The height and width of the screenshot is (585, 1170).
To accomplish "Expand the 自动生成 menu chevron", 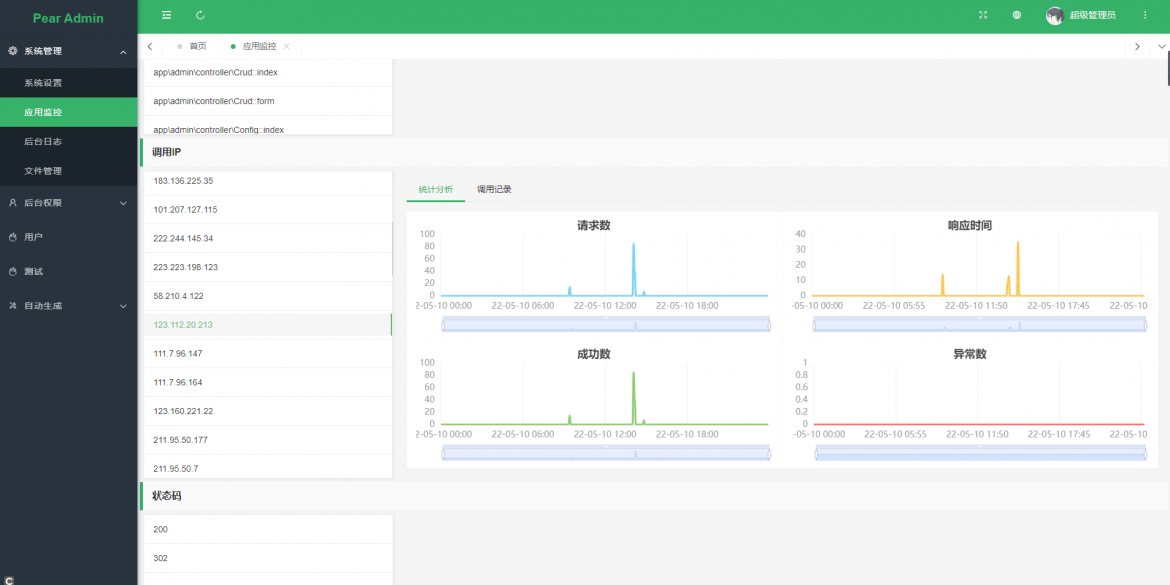I will (x=123, y=307).
